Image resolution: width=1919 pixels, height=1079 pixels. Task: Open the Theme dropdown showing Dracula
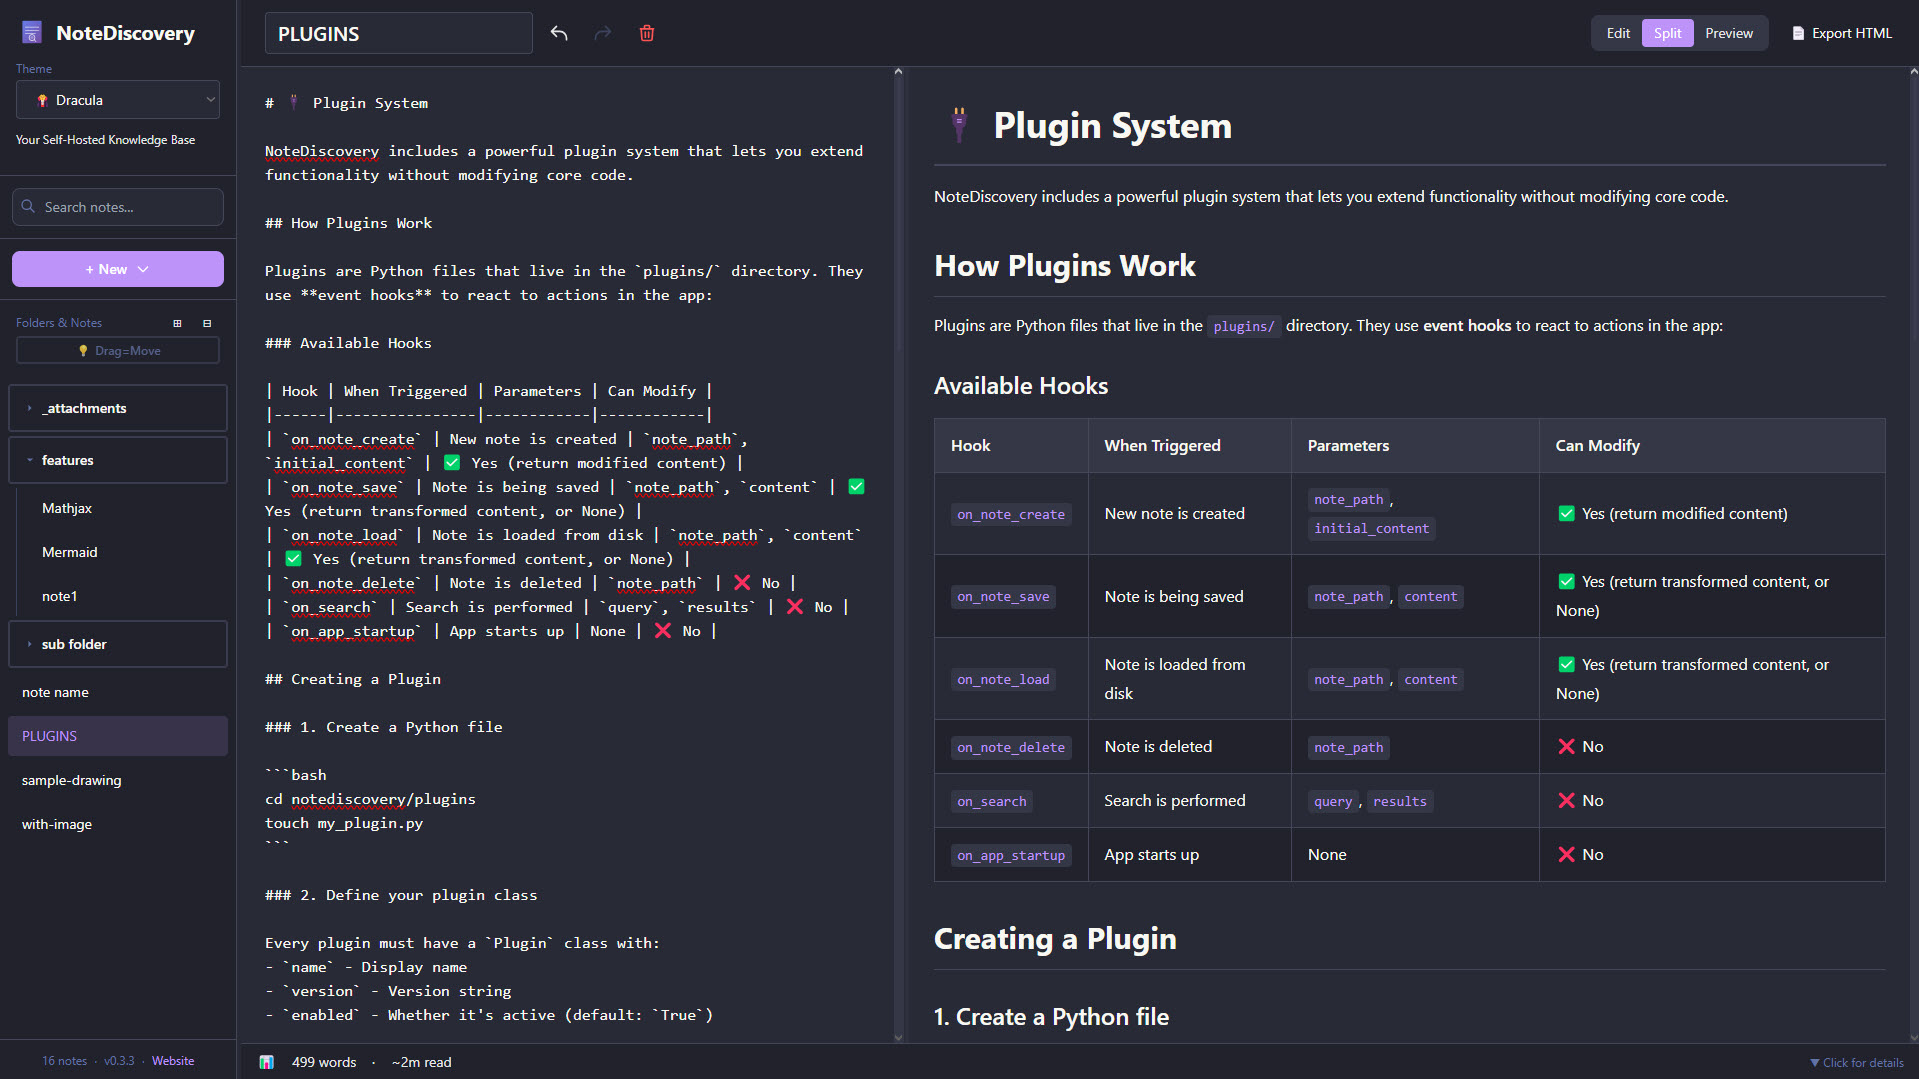pyautogui.click(x=118, y=100)
